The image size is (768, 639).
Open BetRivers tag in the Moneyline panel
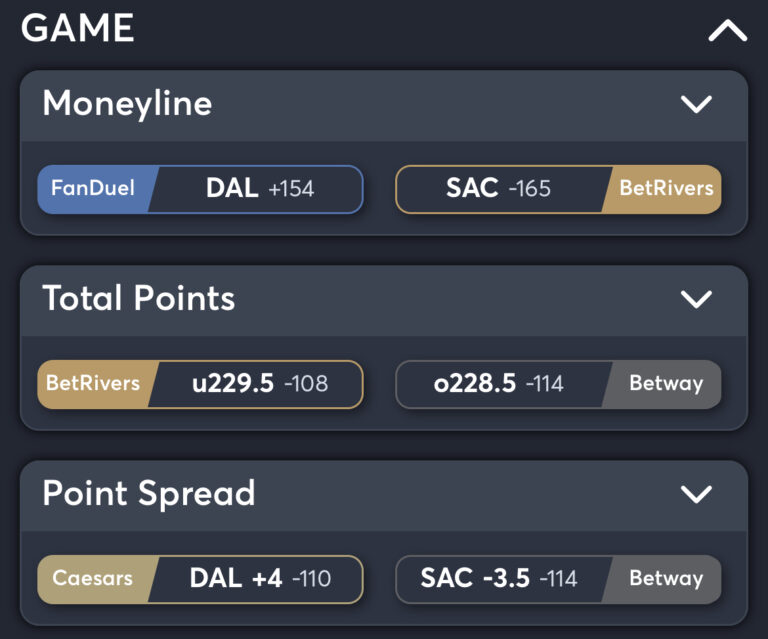[666, 189]
